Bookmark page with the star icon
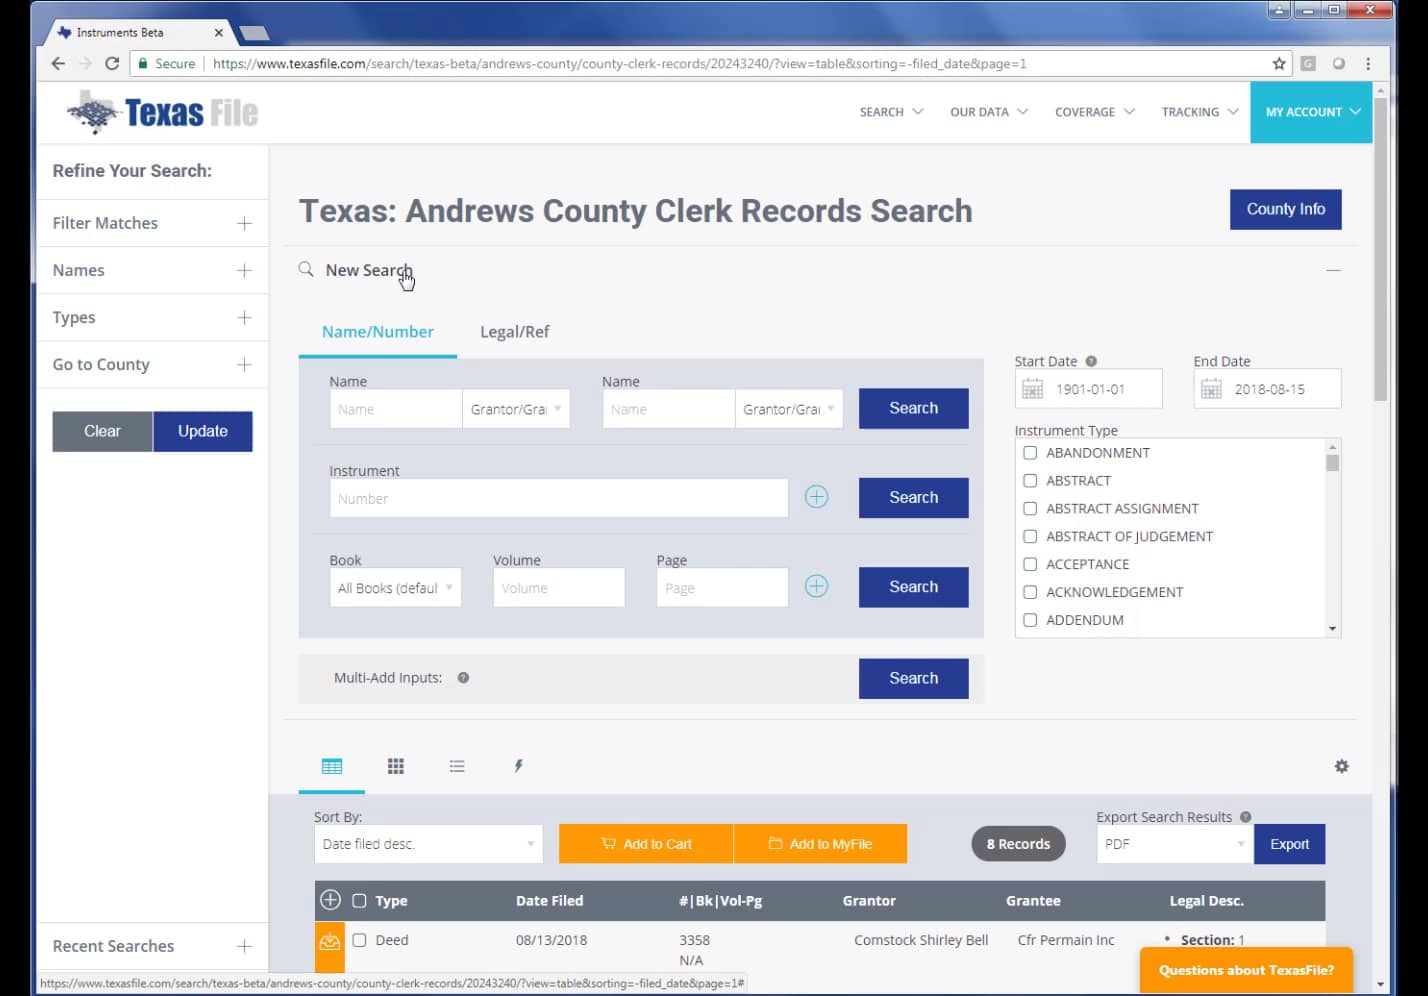The width and height of the screenshot is (1428, 996). pos(1279,63)
